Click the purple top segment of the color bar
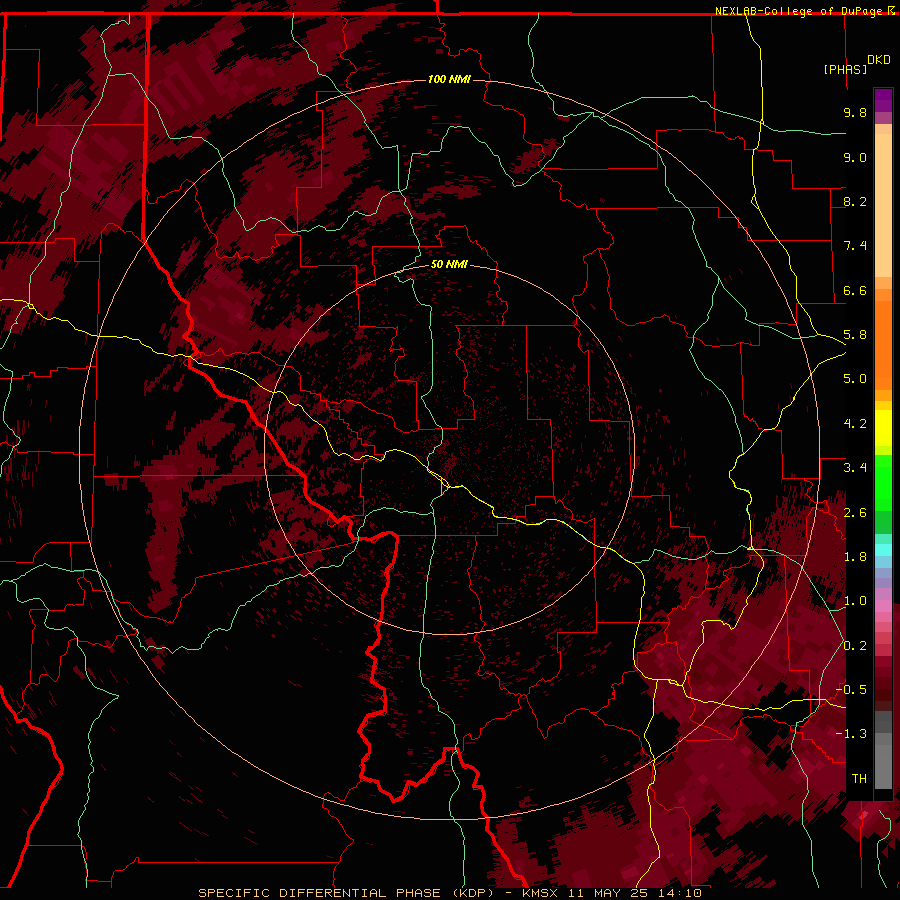The image size is (900, 900). (883, 101)
